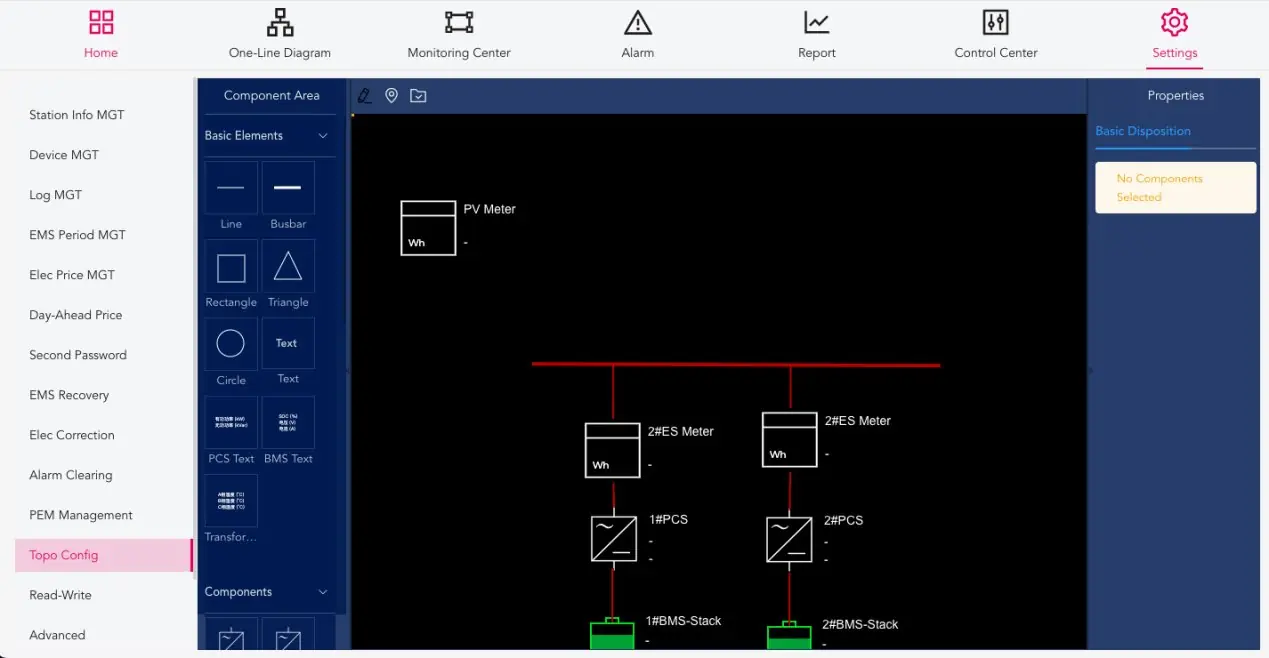Collapse the Components section
This screenshot has width=1269, height=658.
pyautogui.click(x=323, y=592)
